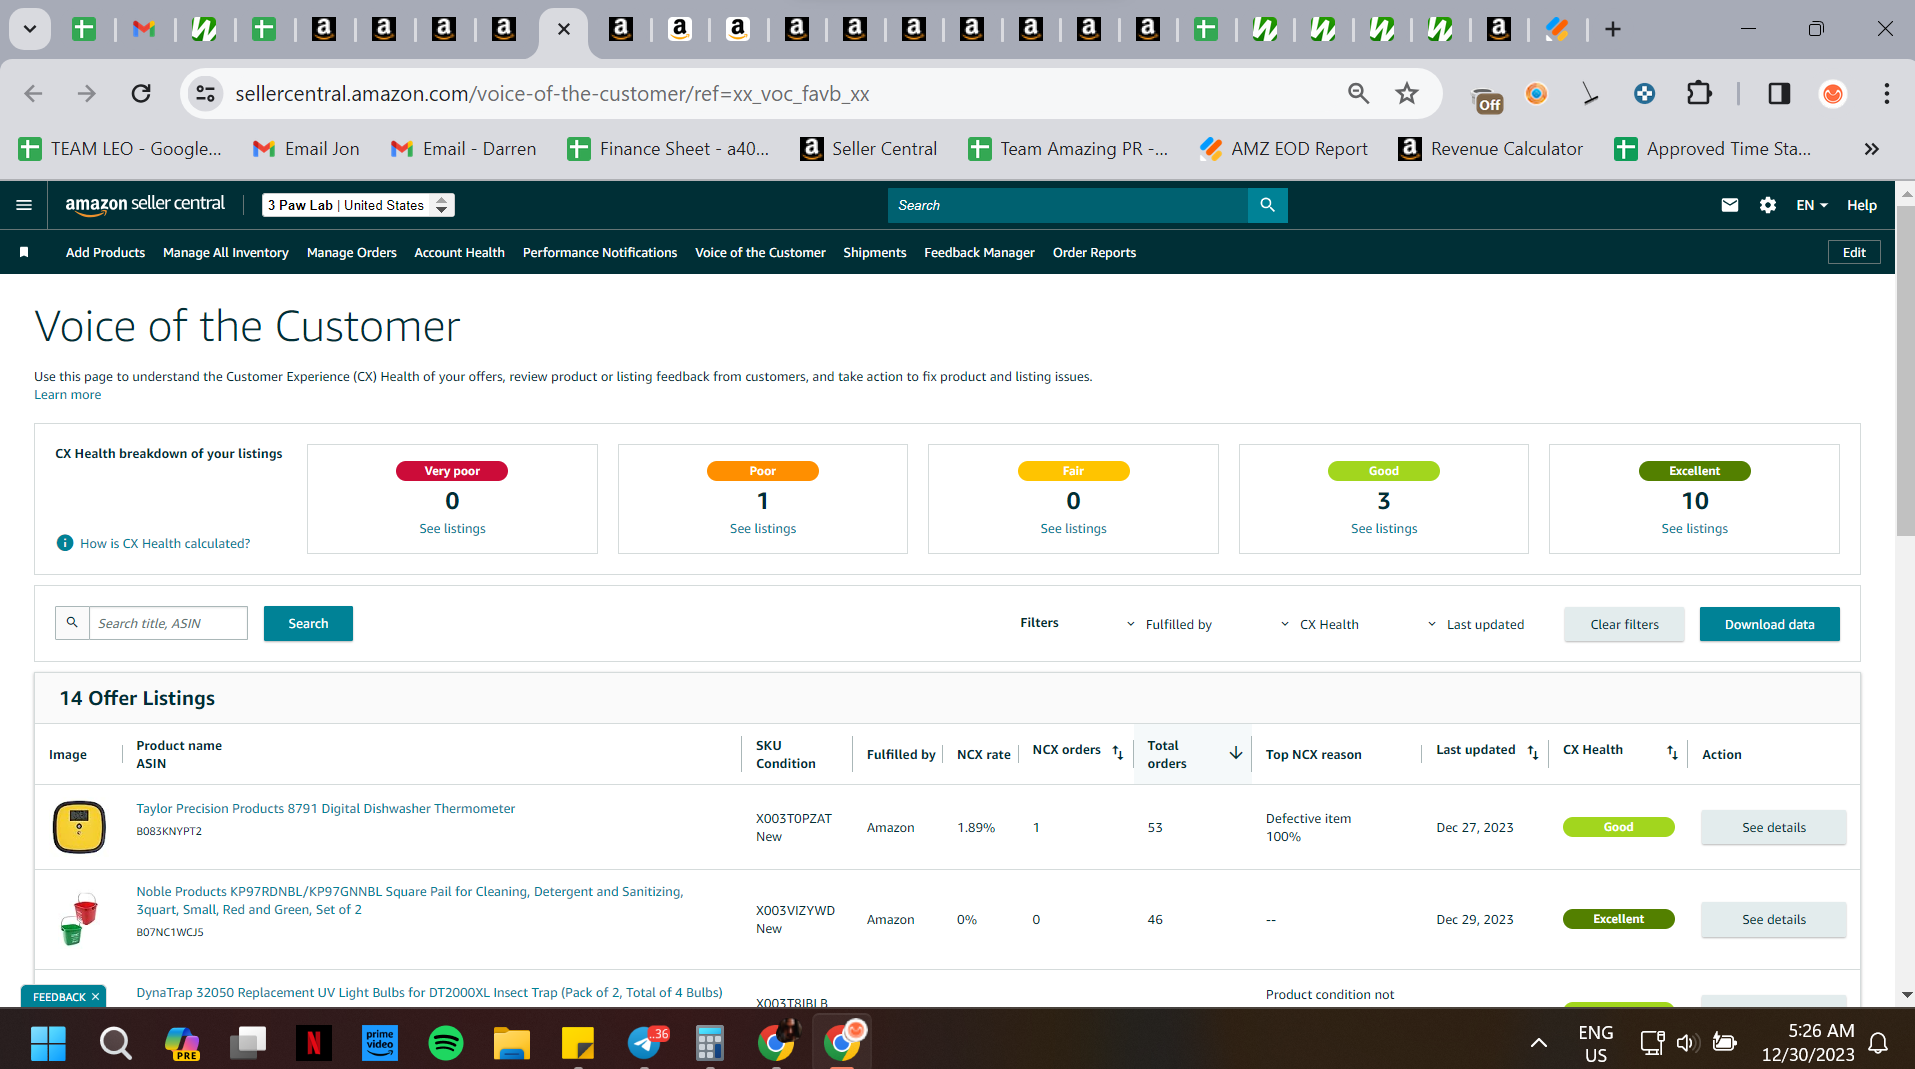Click the info icon beside CX Health calculated
The width and height of the screenshot is (1915, 1069).
point(65,543)
